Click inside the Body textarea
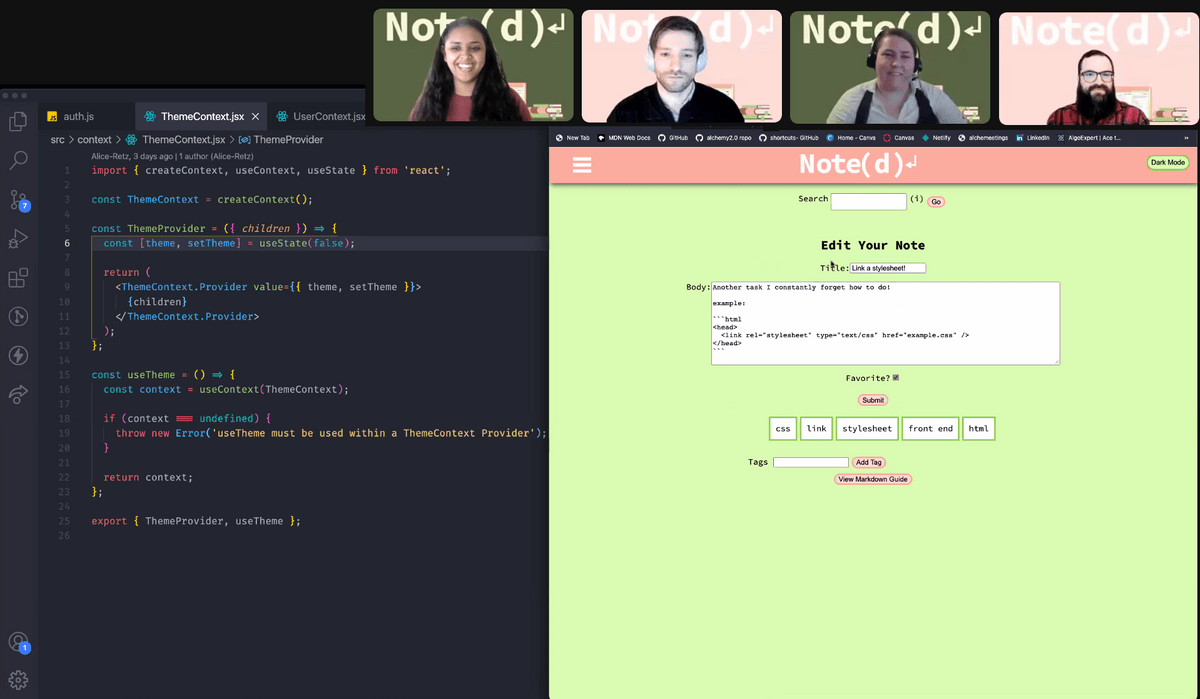Viewport: 1200px width, 699px height. point(885,323)
